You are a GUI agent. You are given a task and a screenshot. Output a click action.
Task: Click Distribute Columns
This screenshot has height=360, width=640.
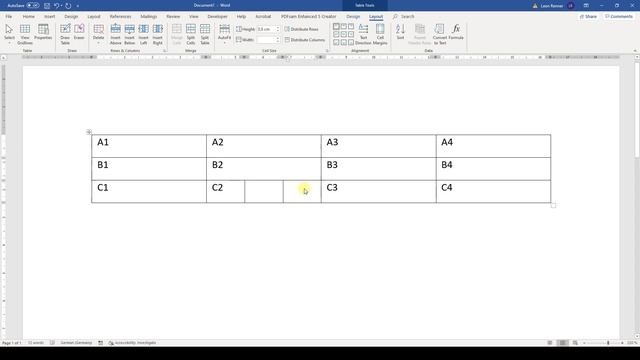click(x=305, y=40)
